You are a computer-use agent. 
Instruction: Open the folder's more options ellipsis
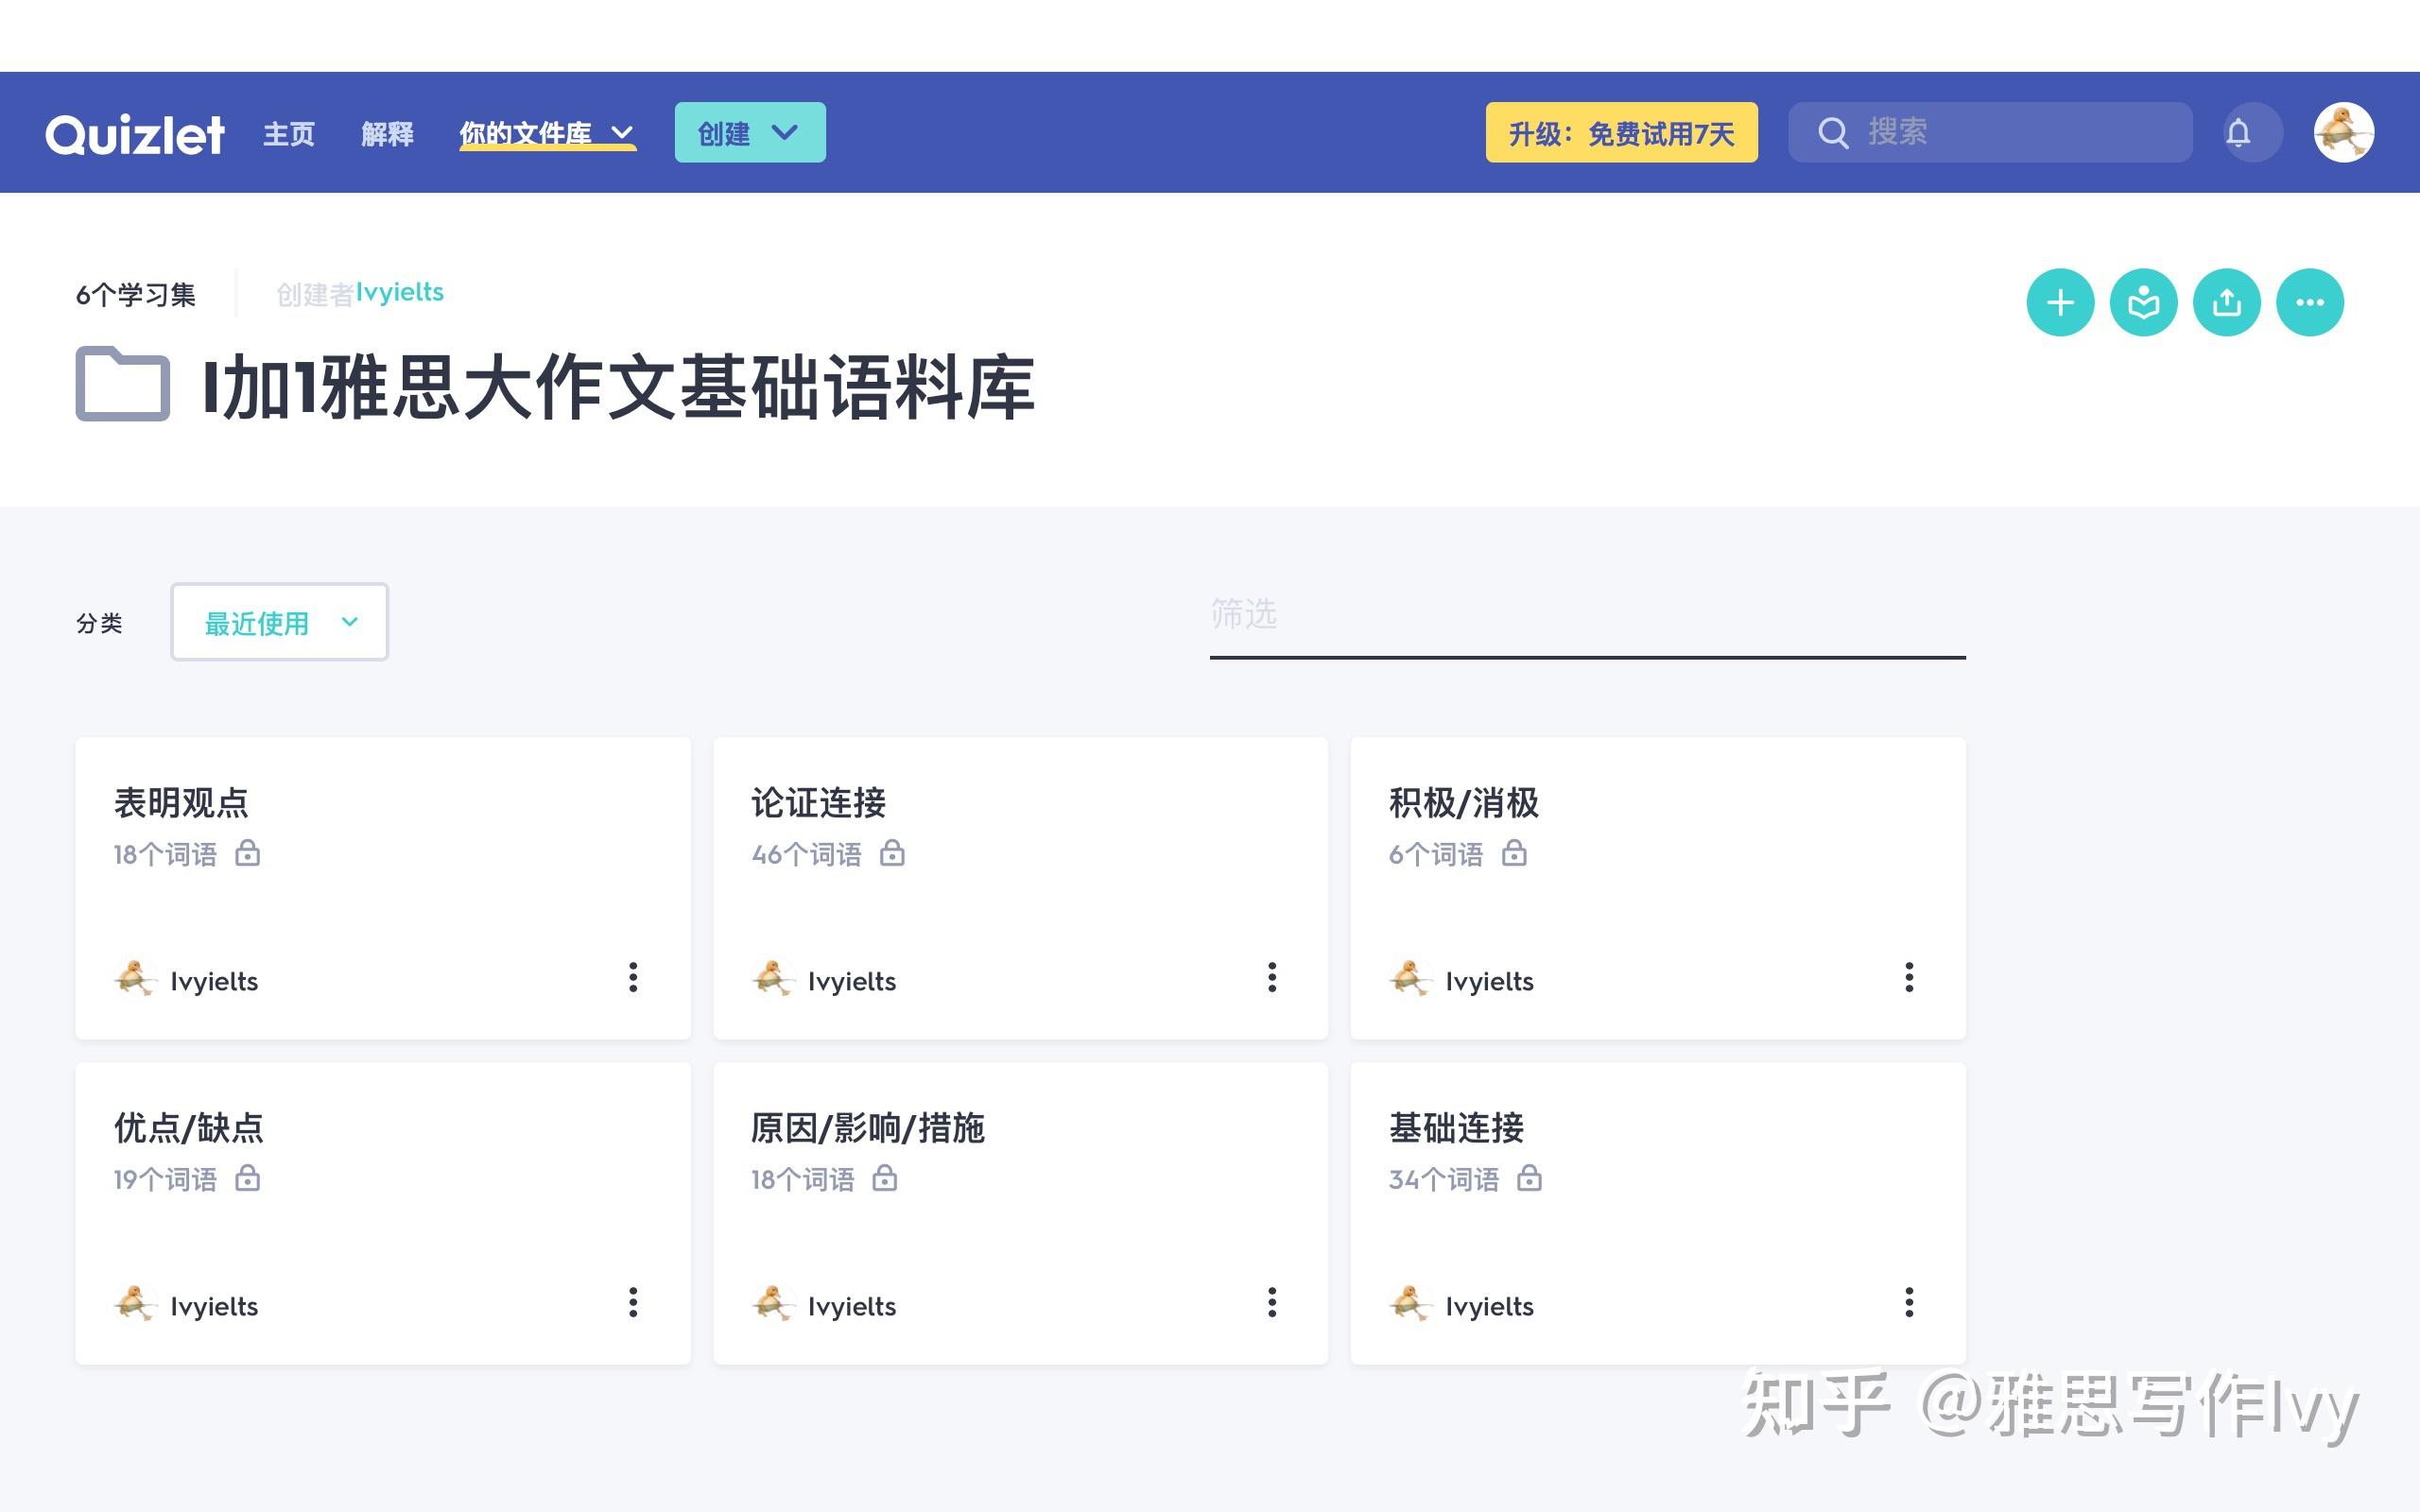pos(2309,303)
